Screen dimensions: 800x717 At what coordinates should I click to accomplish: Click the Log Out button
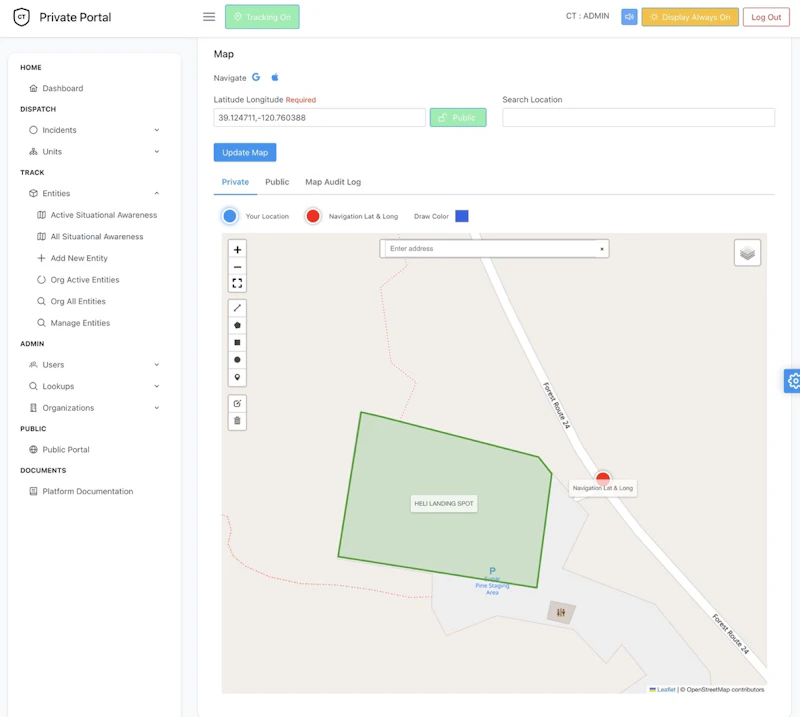click(x=766, y=17)
